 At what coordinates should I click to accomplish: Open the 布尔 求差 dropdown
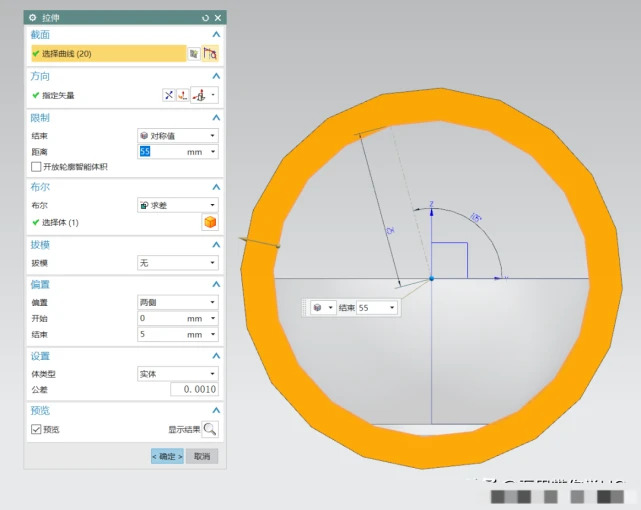pos(177,205)
